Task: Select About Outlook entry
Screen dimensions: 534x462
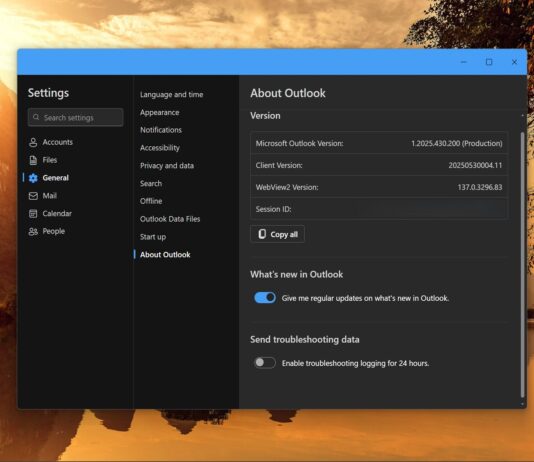Action: click(x=165, y=255)
